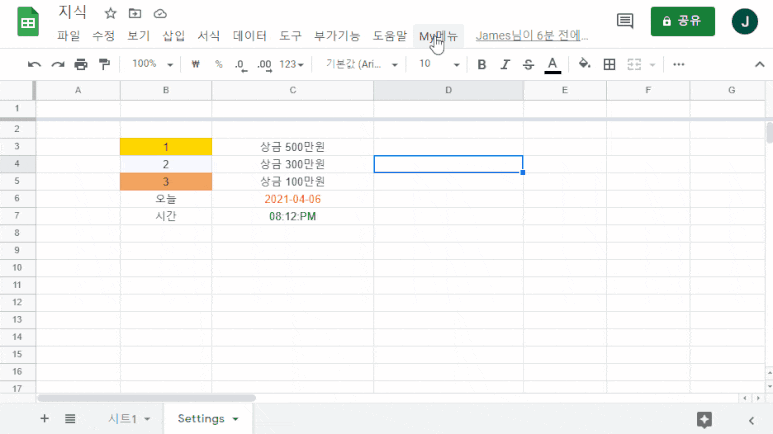Activate the paint format tool

coord(104,65)
